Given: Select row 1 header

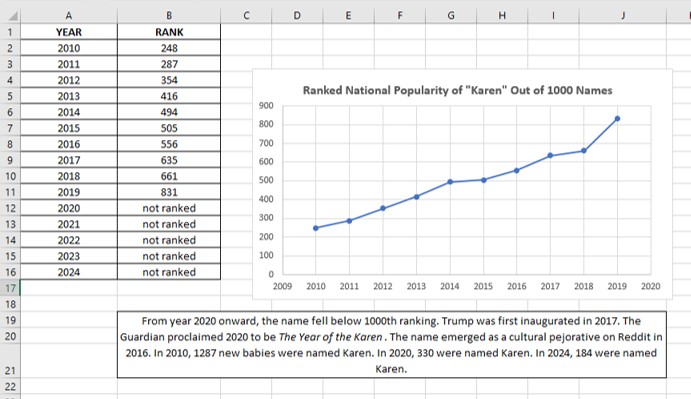Looking at the screenshot, I should click(10, 32).
